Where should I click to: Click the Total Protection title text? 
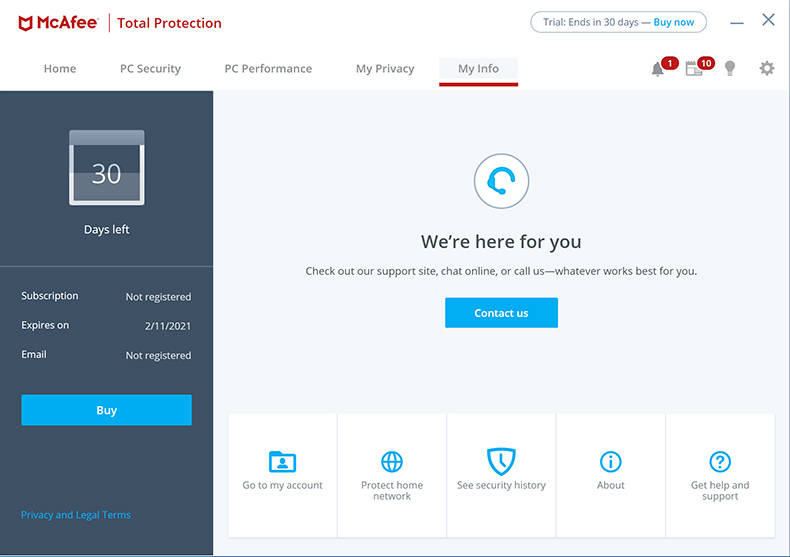coord(169,23)
